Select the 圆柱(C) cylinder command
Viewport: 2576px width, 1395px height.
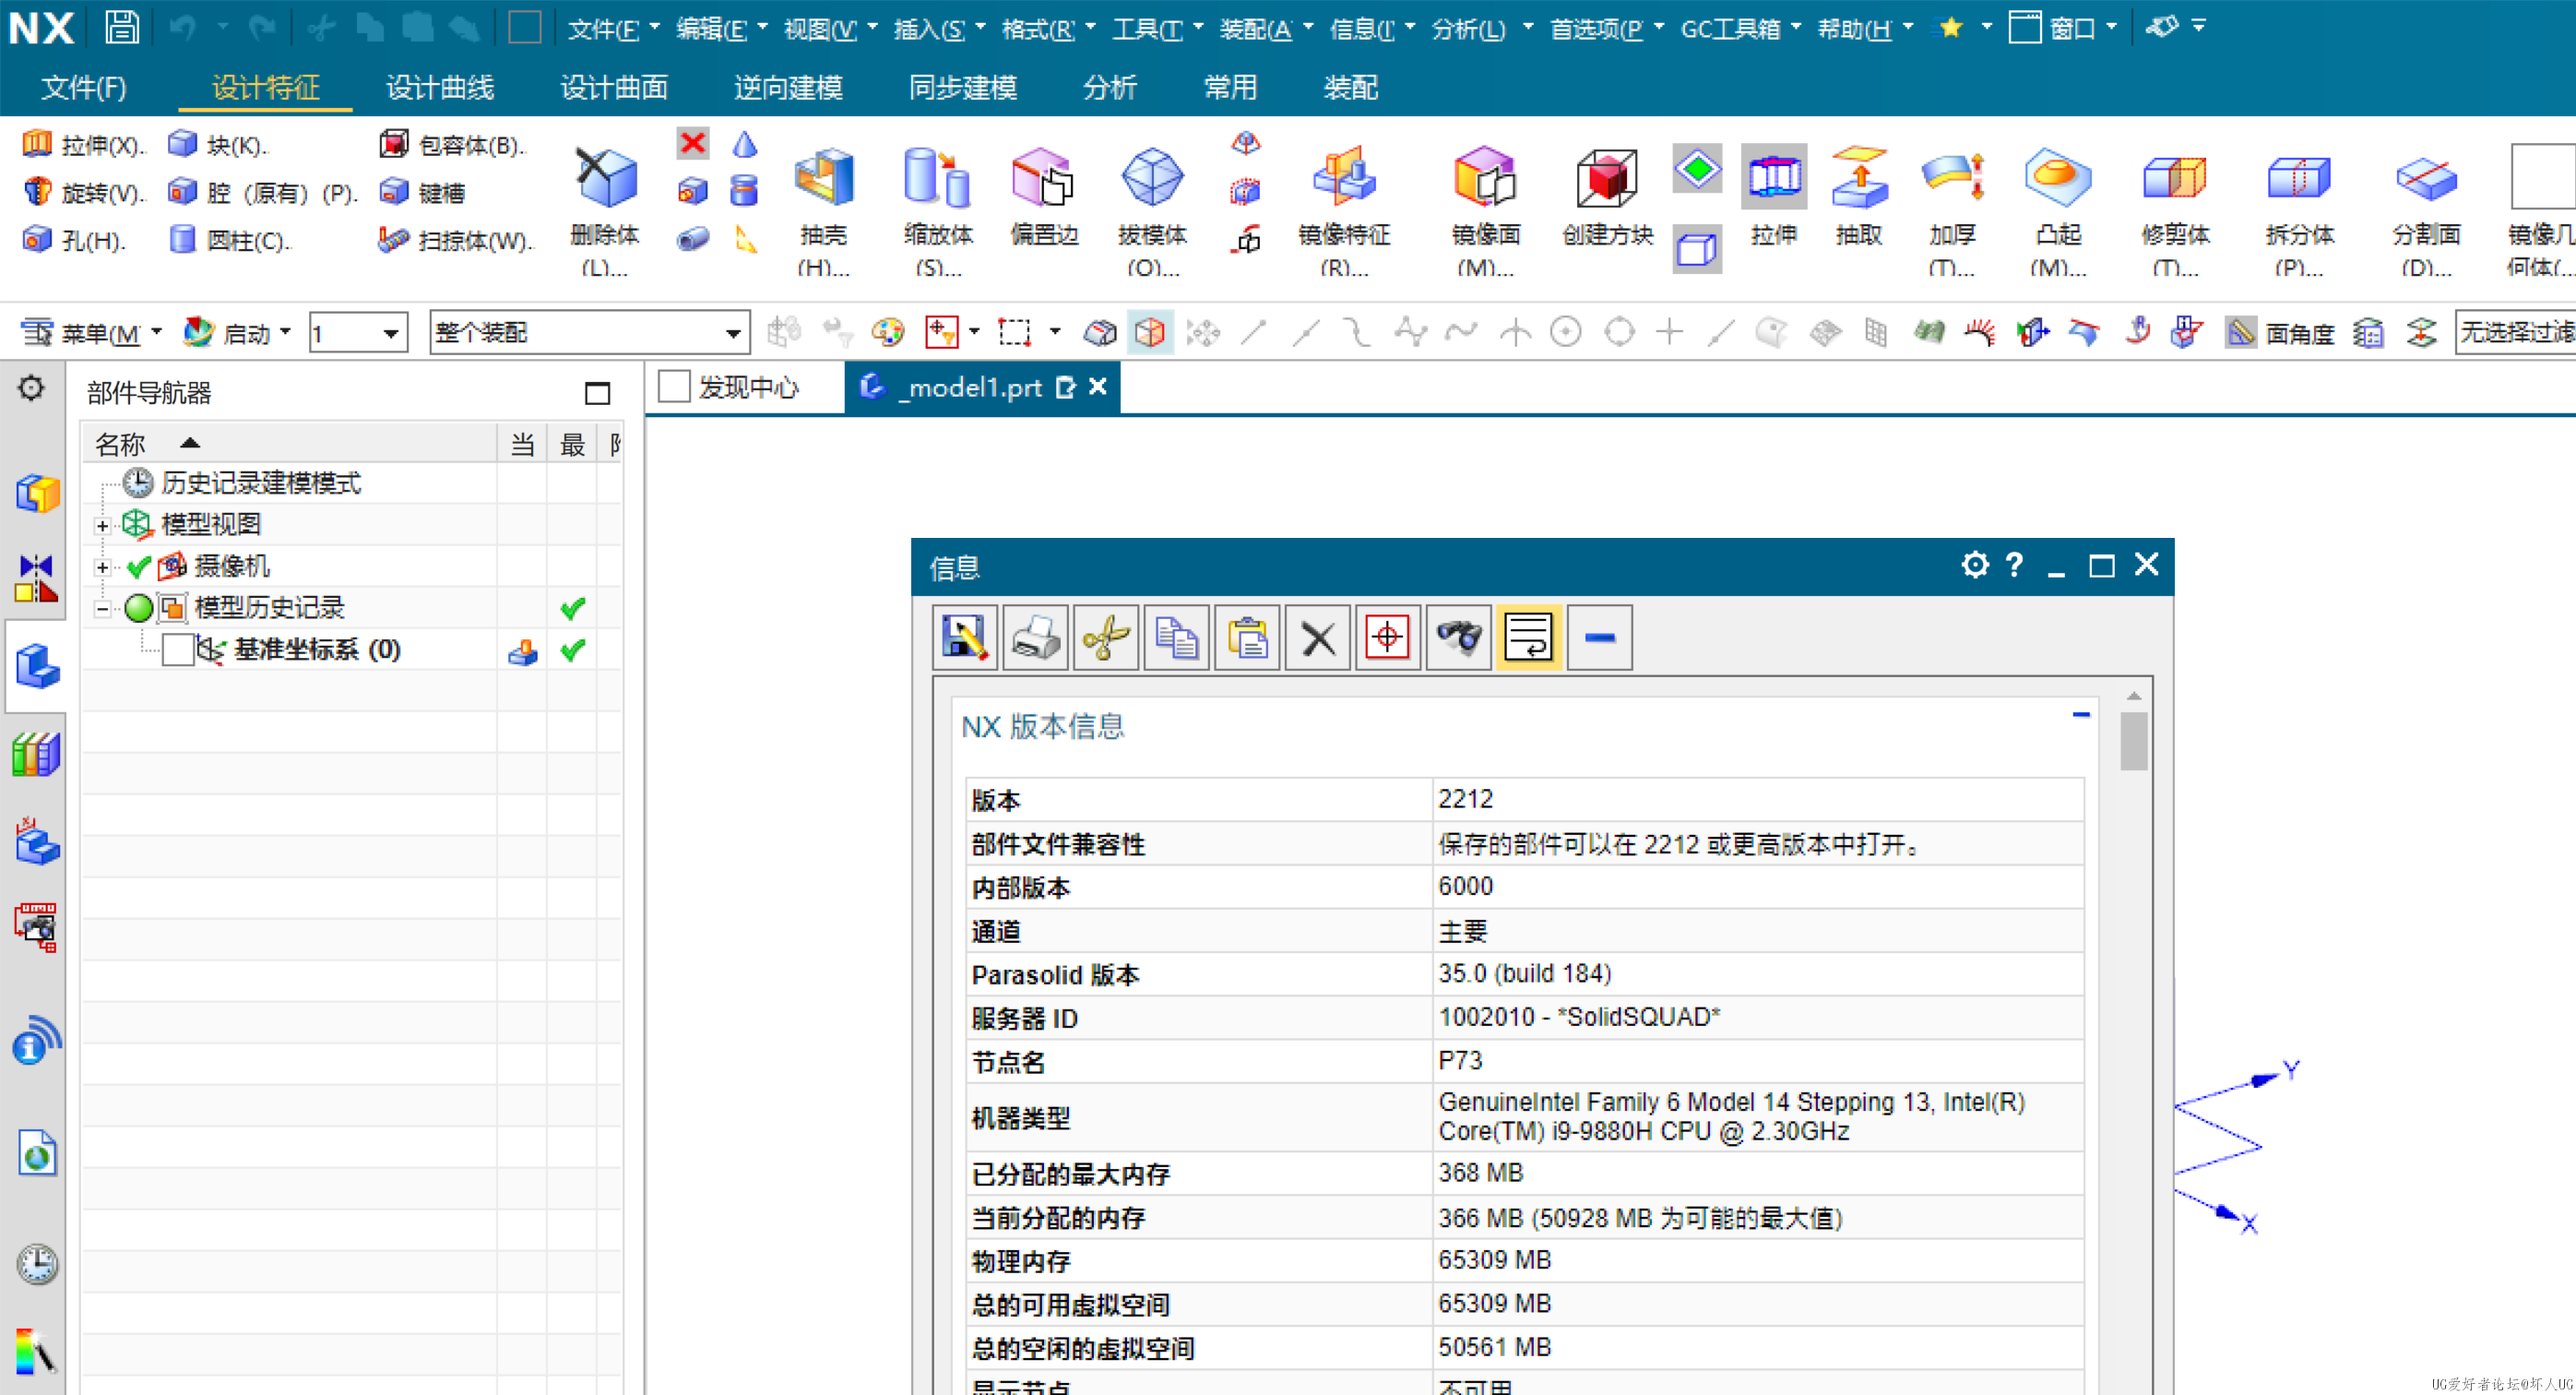[x=230, y=240]
